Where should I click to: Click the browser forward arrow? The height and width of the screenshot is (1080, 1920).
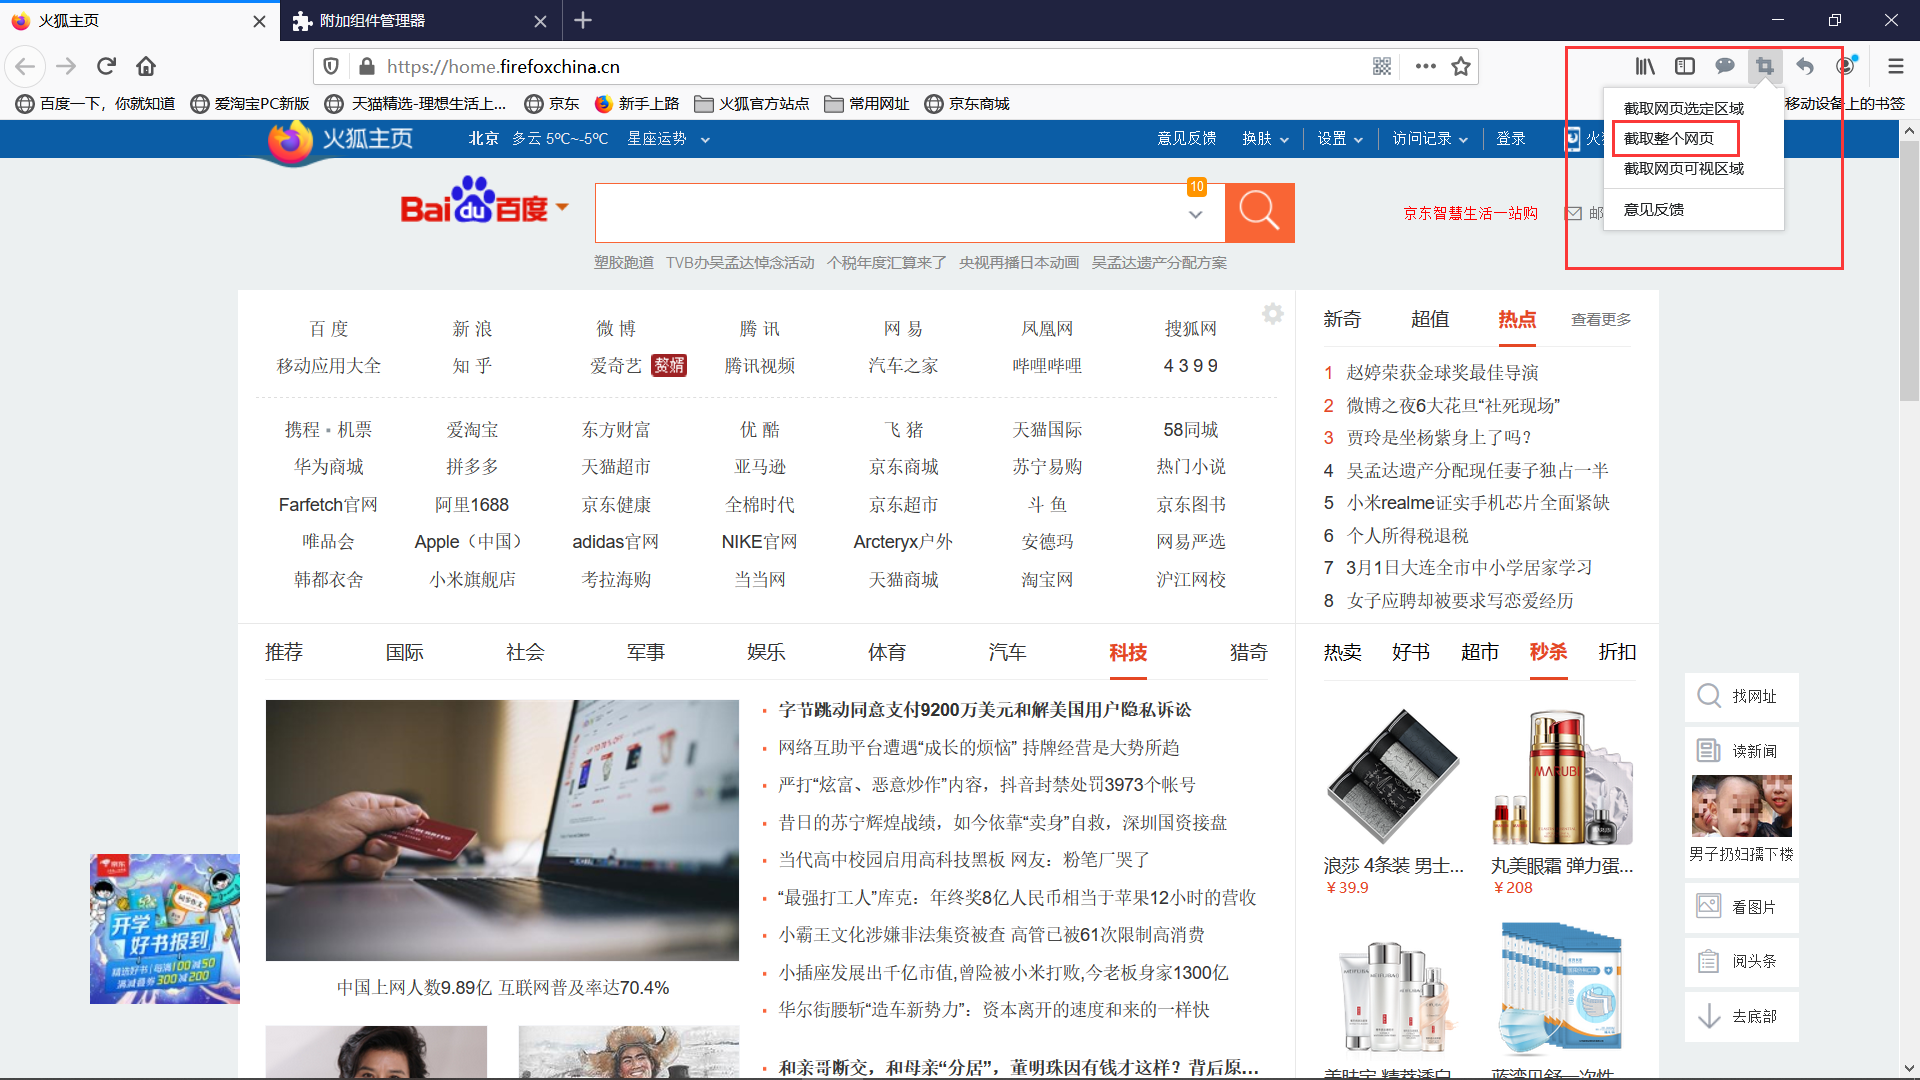pos(66,66)
